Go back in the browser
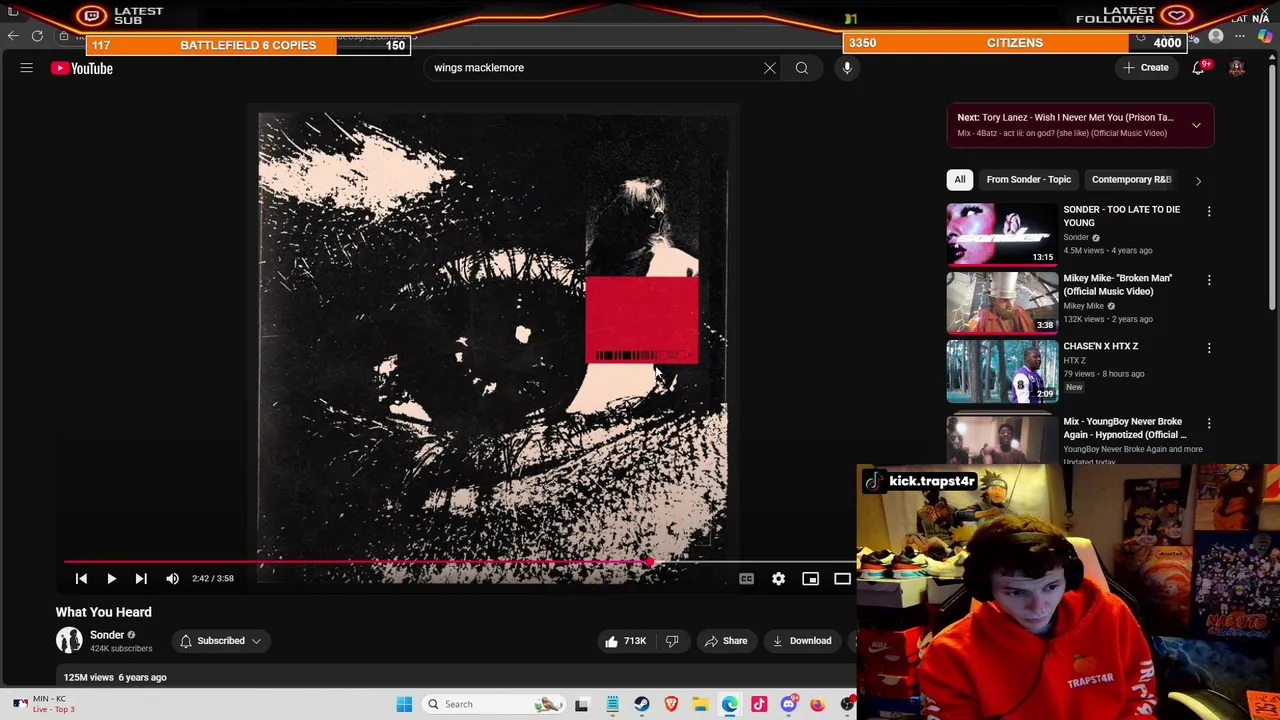 point(13,36)
